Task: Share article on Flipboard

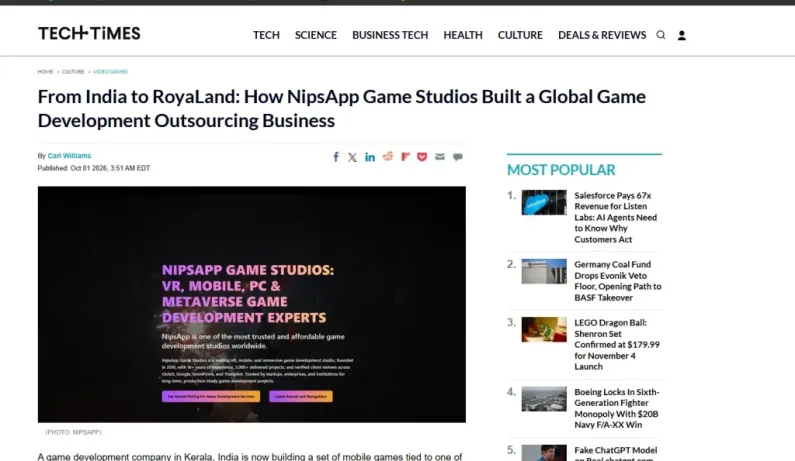Action: tap(405, 157)
